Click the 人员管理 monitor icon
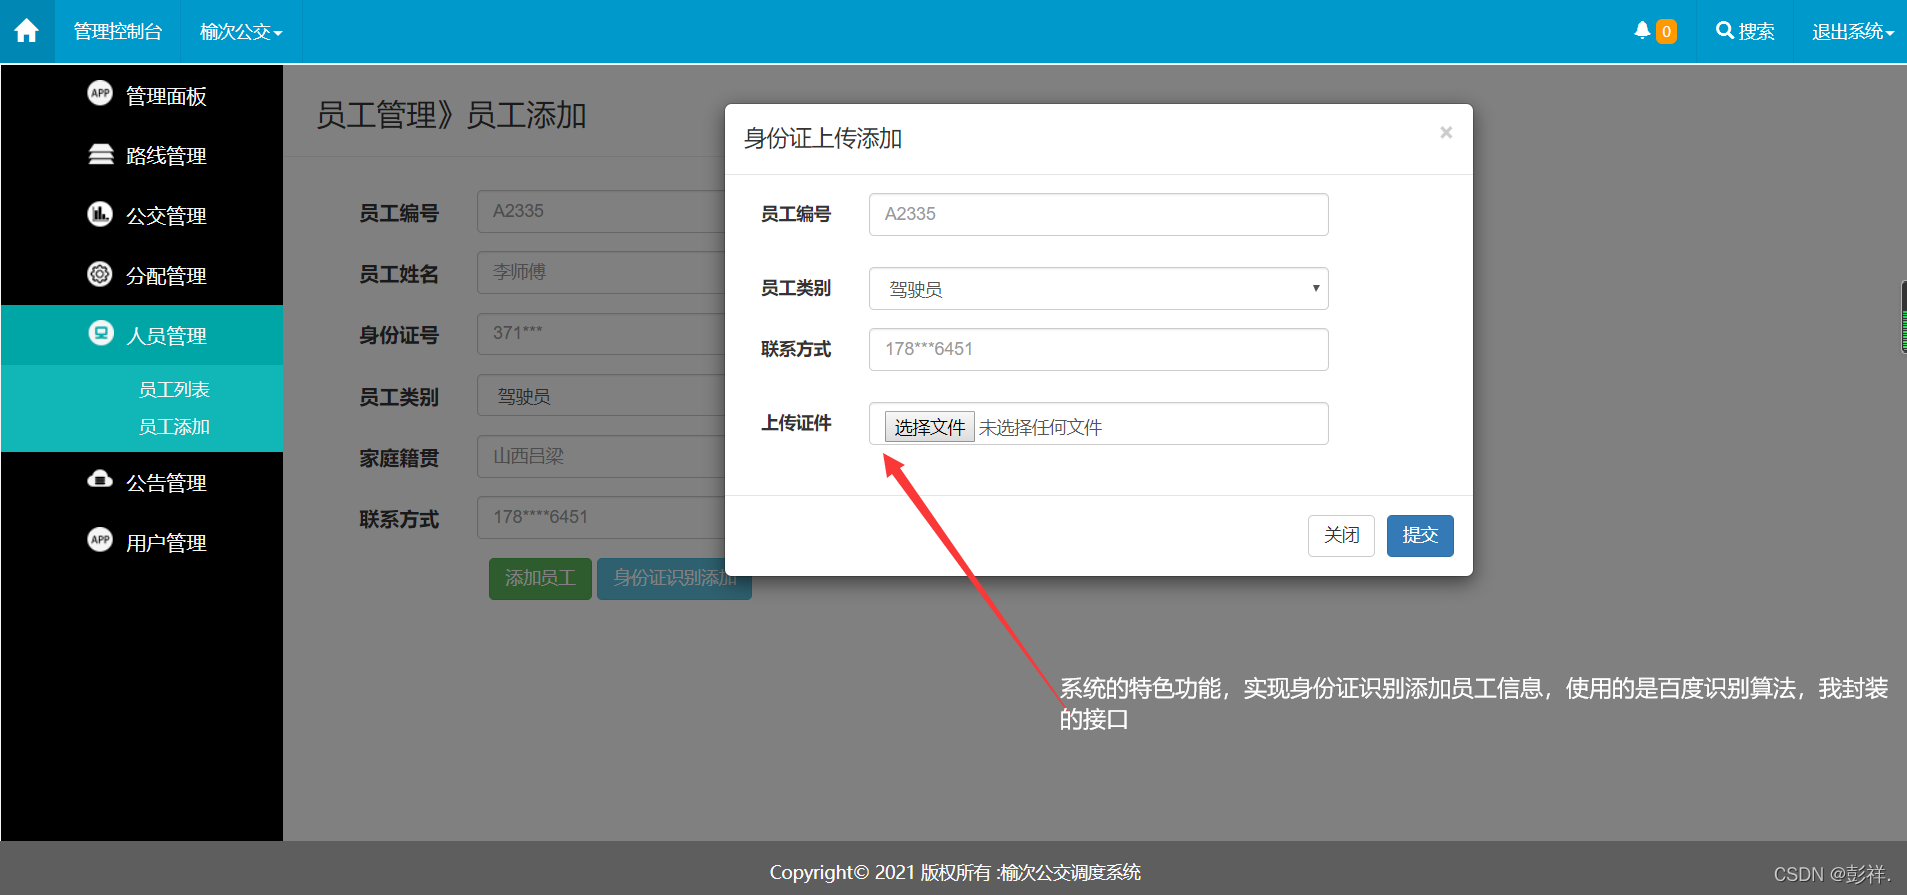The image size is (1907, 895). click(100, 333)
